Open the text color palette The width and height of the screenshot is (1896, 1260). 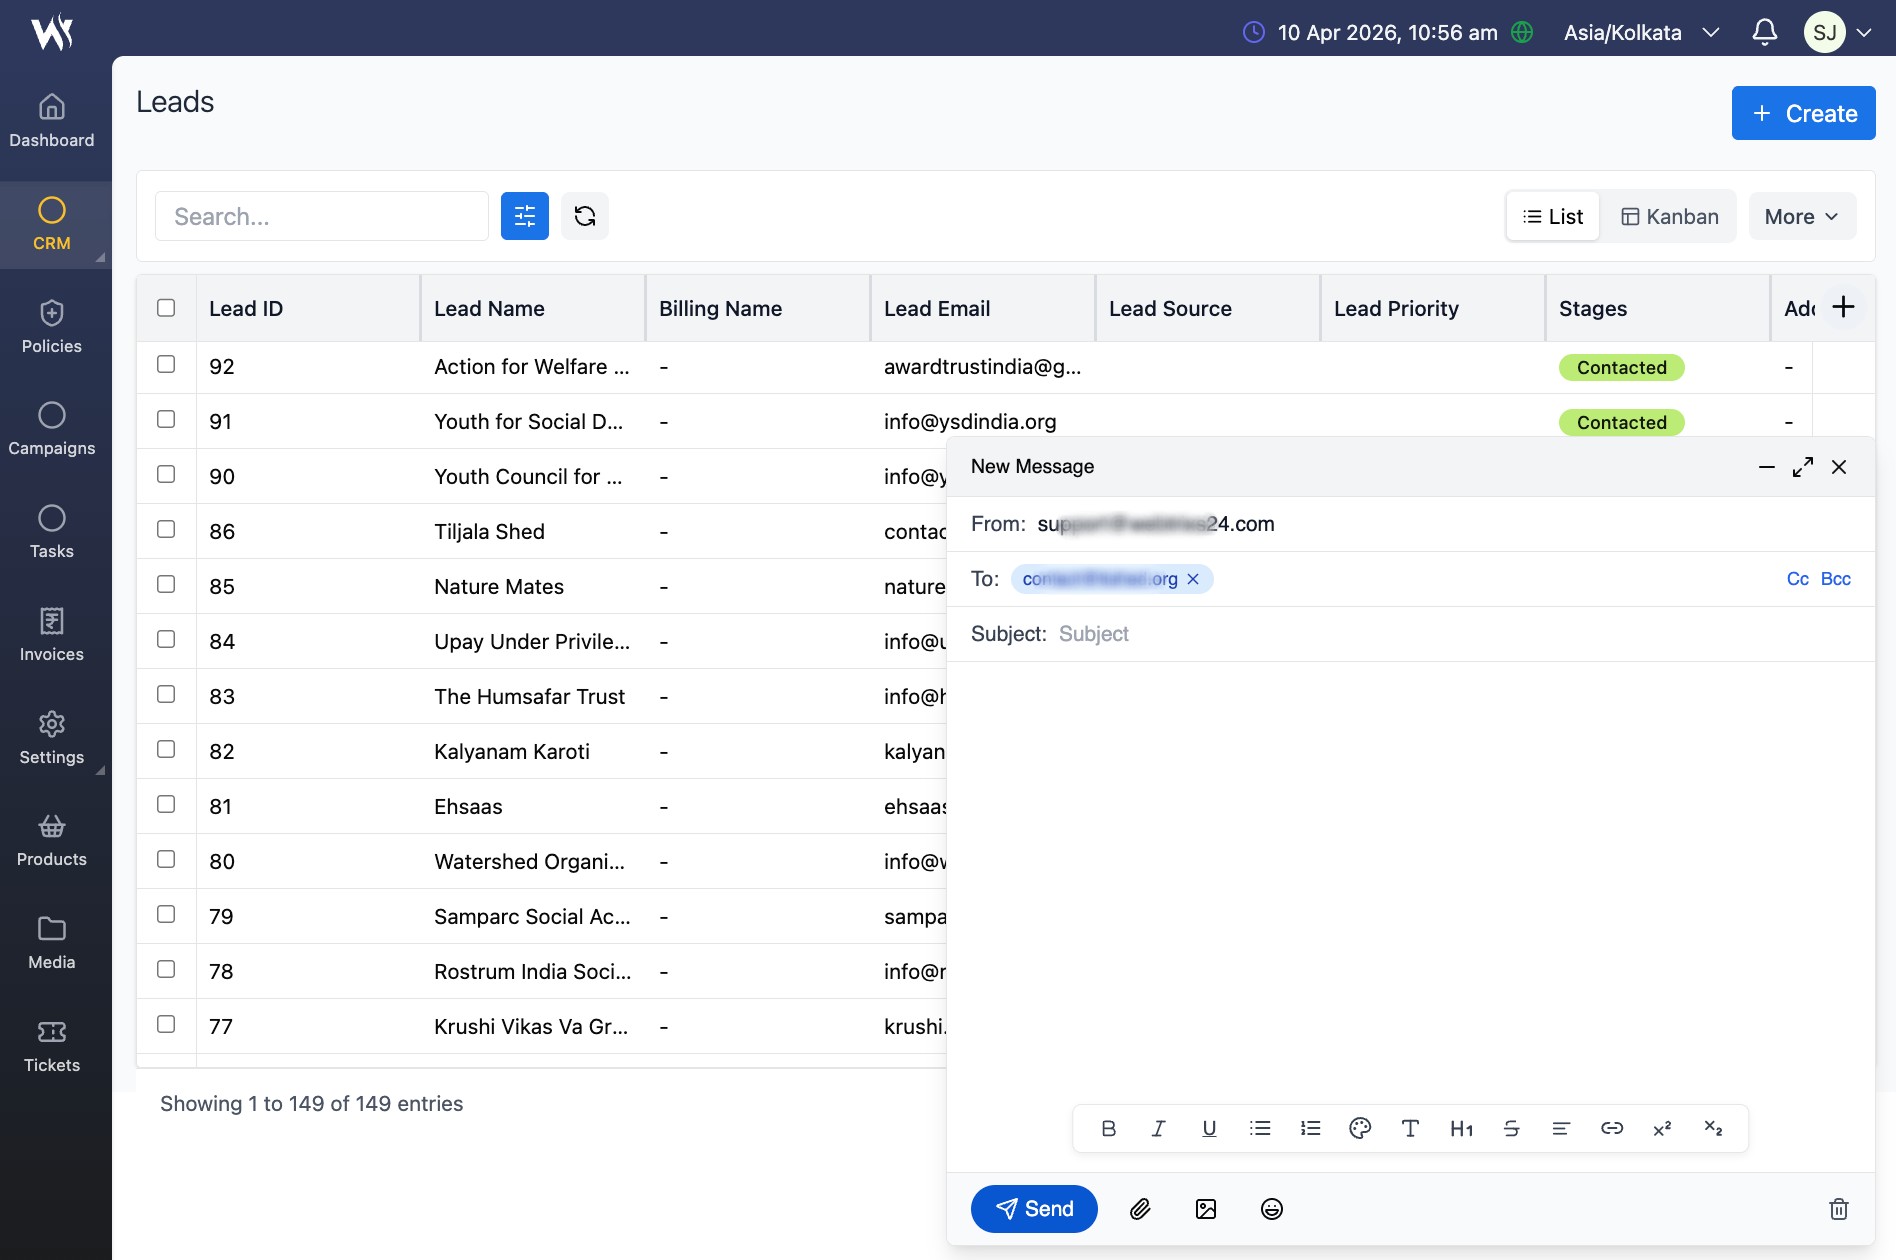tap(1360, 1128)
